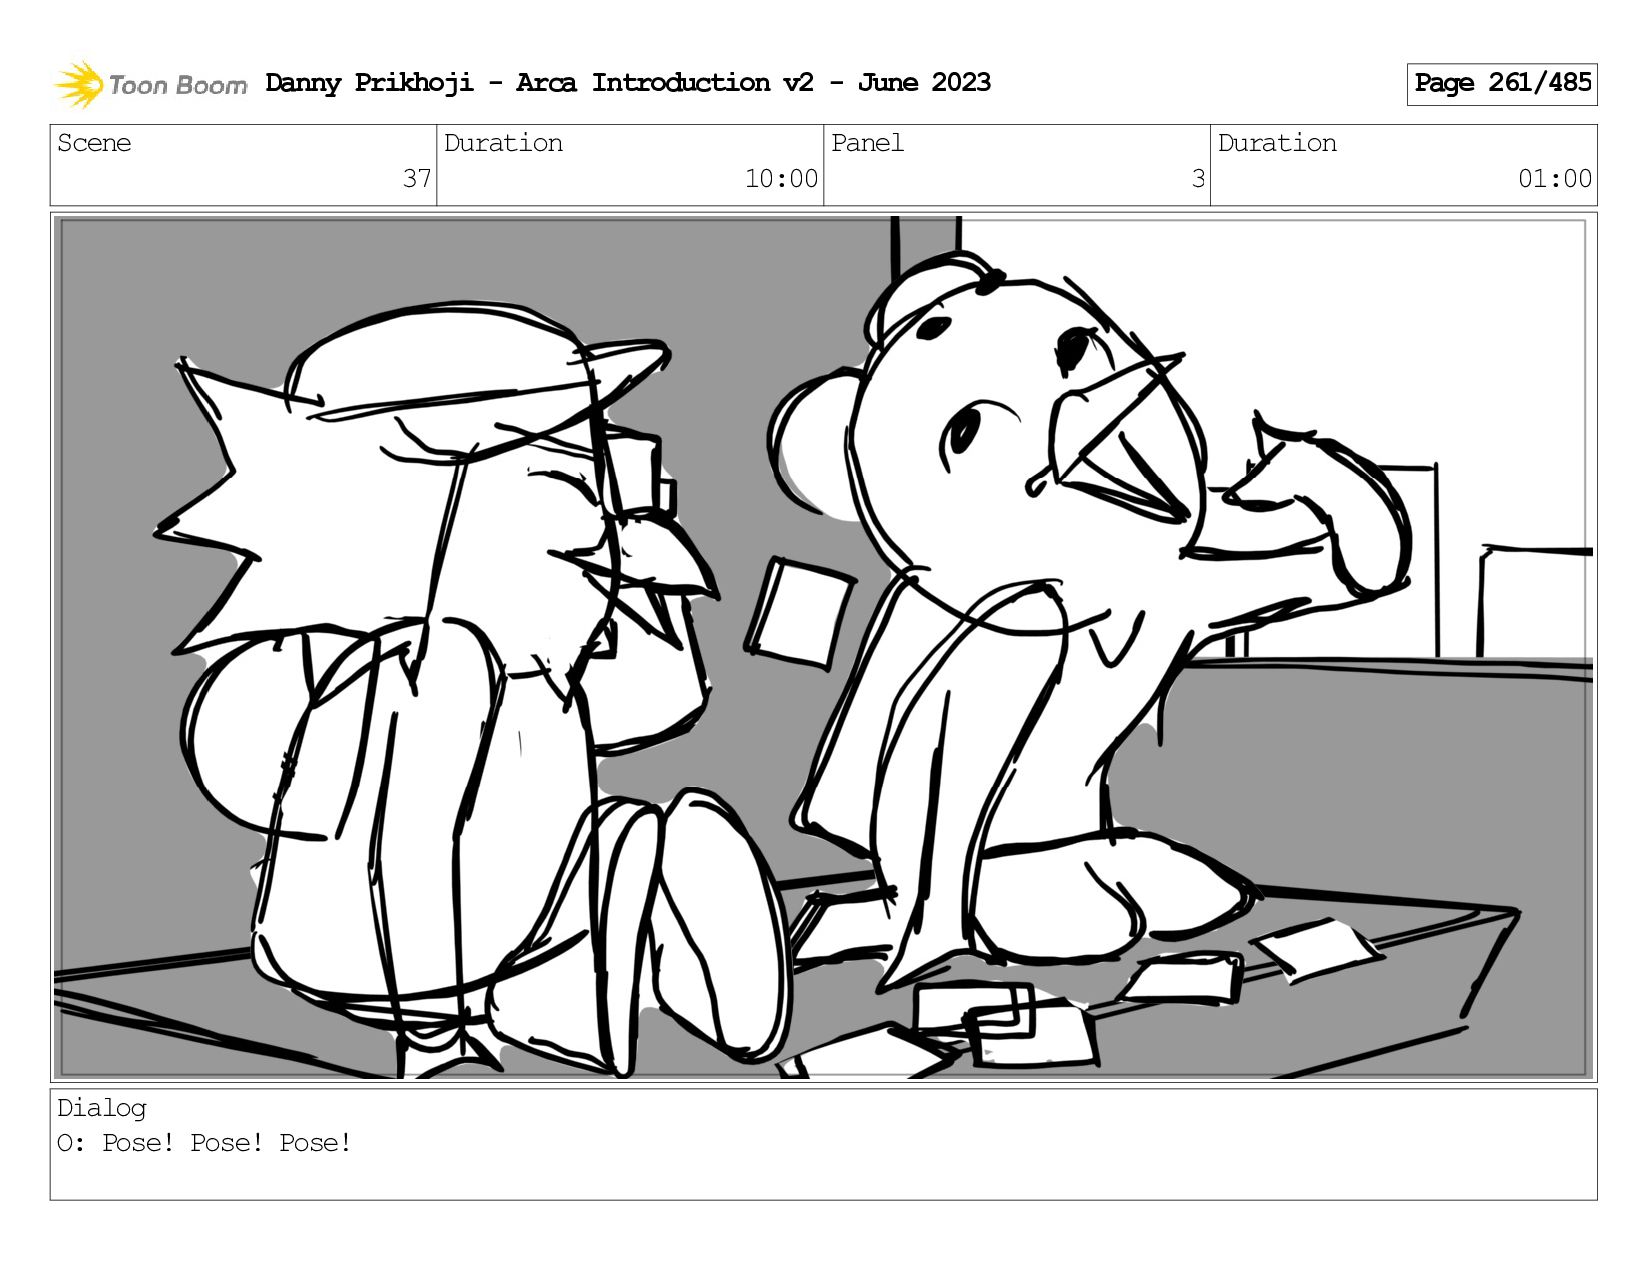Click the panel number 3

point(1198,179)
